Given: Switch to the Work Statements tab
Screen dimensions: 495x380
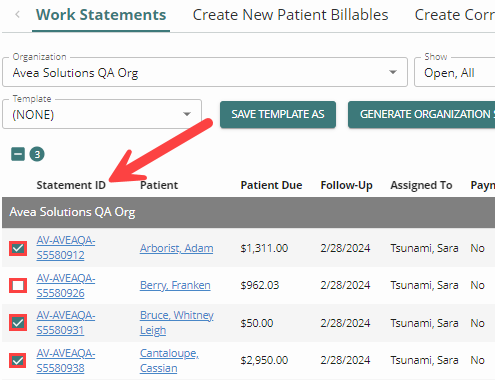Looking at the screenshot, I should 101,15.
